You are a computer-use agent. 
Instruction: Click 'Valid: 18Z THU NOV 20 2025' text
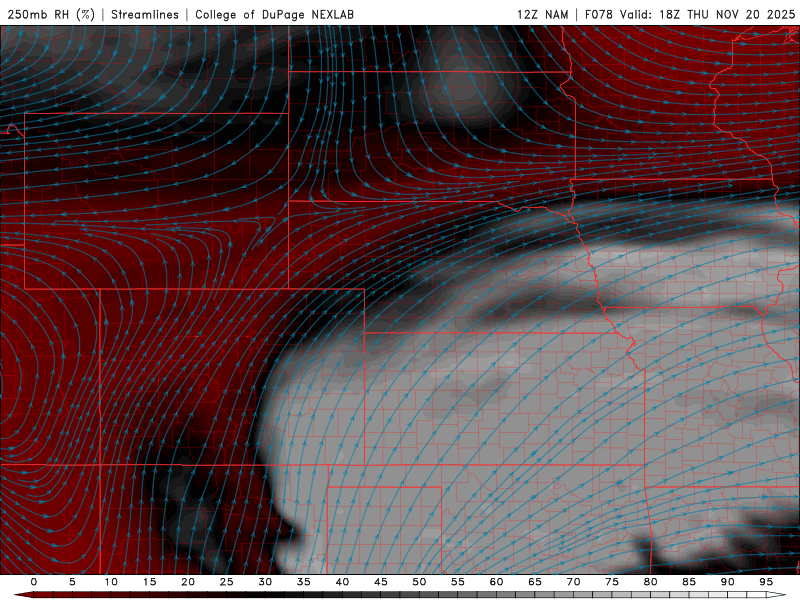click(x=707, y=14)
